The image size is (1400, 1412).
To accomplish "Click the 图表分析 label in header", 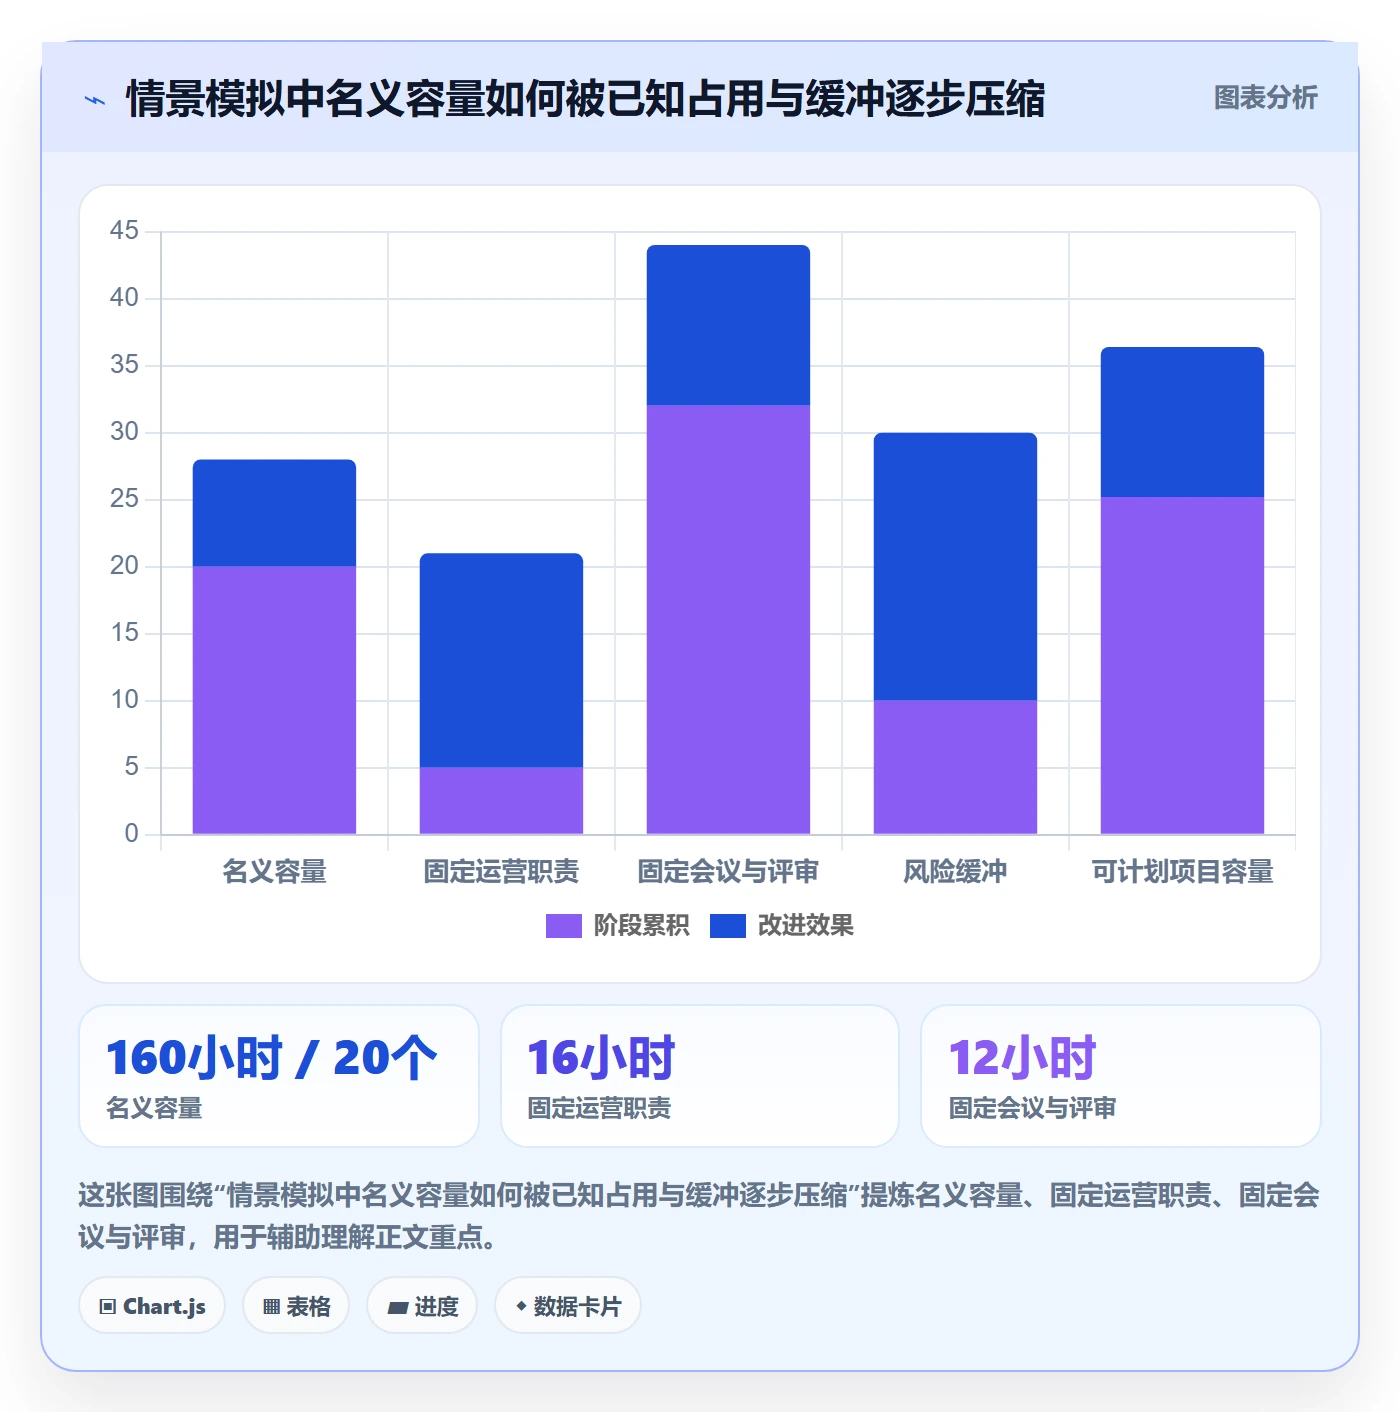I will point(1265,98).
